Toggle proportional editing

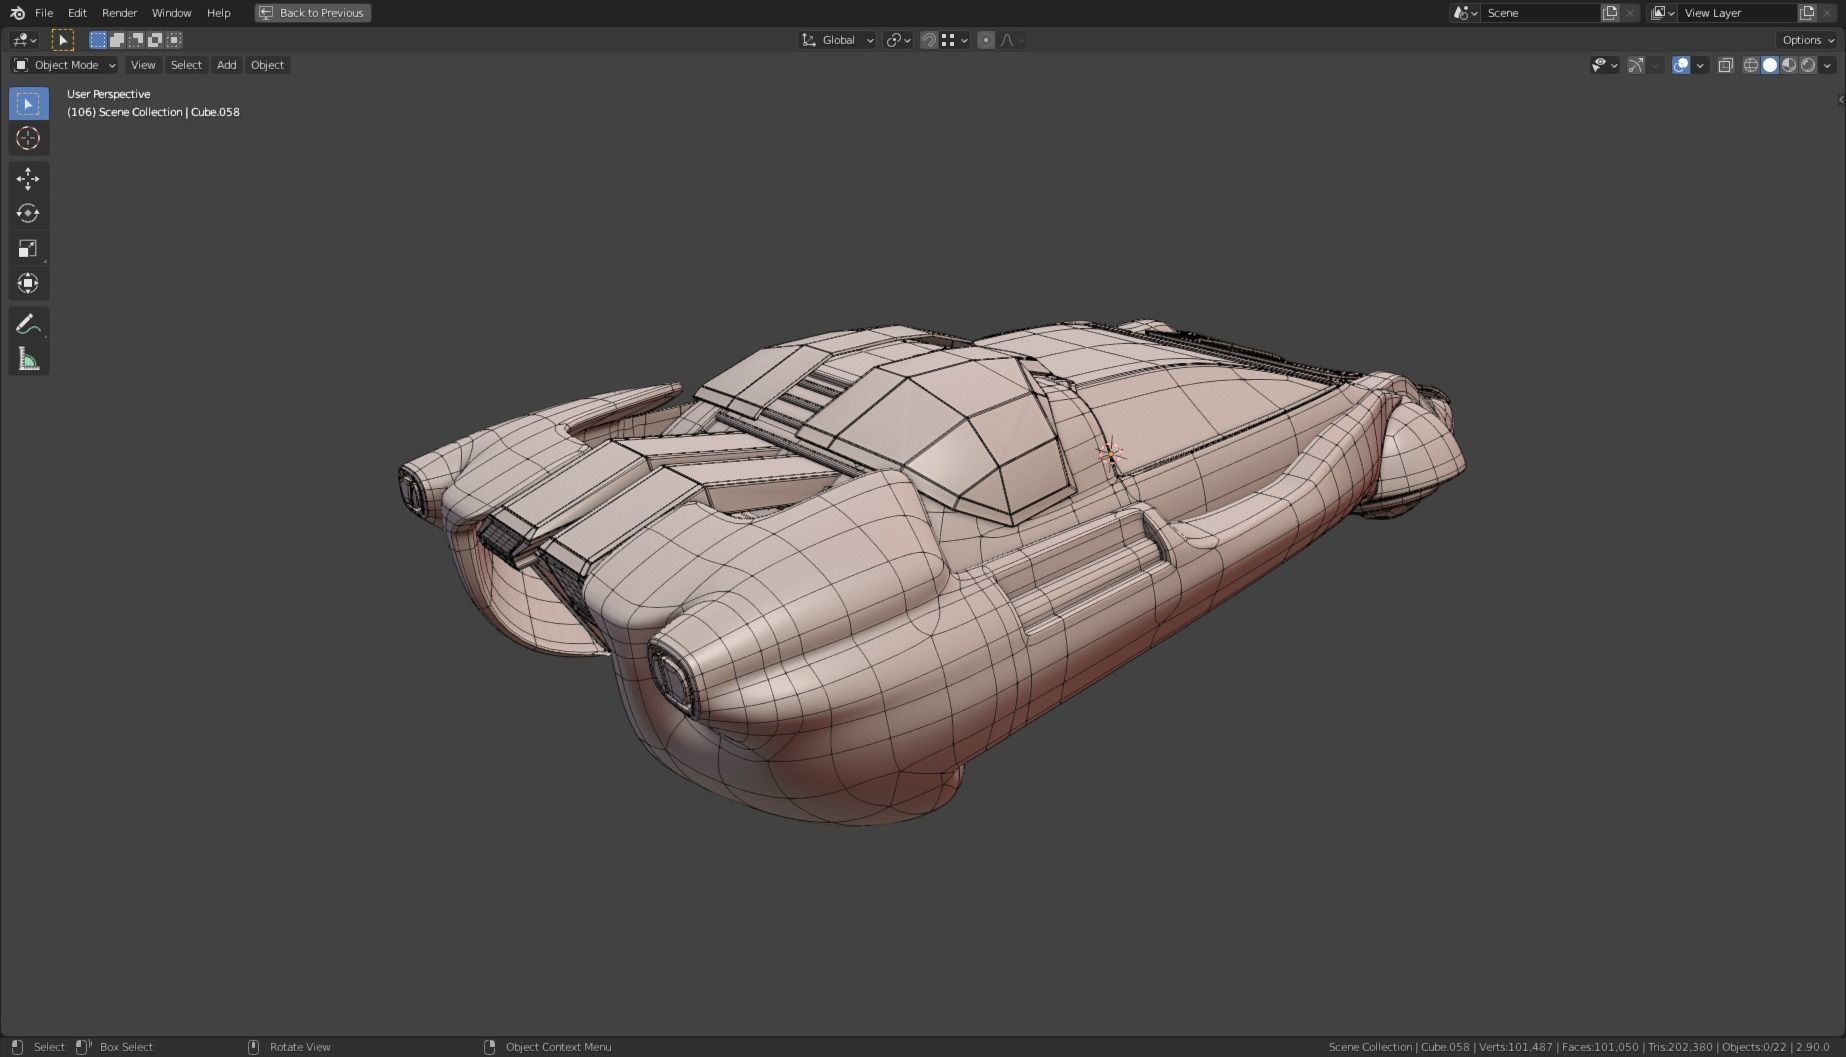[986, 40]
